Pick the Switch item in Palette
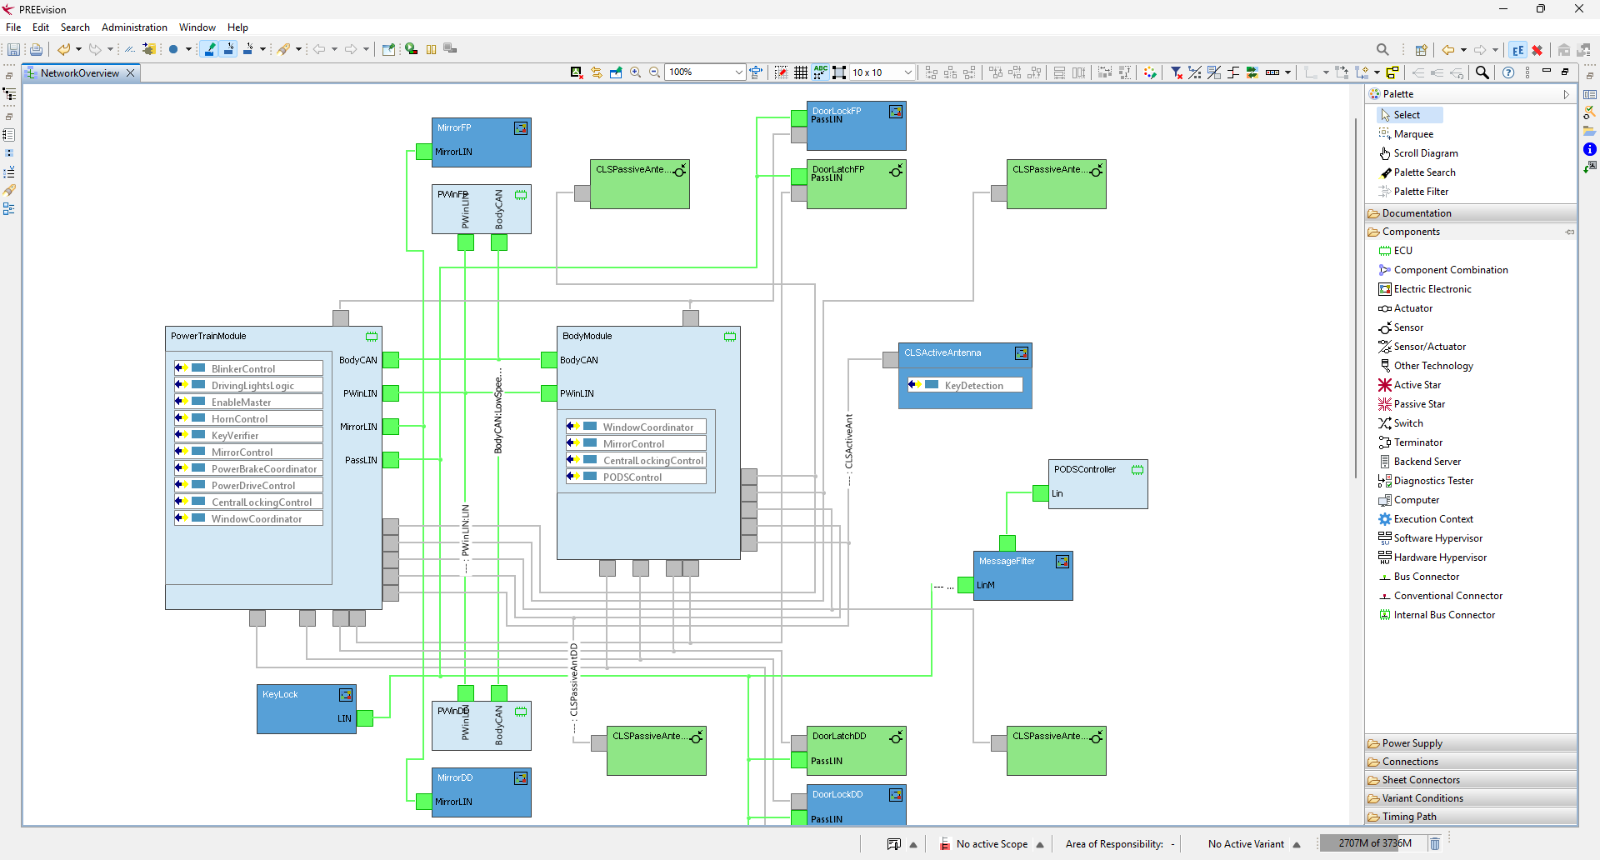 1400,423
